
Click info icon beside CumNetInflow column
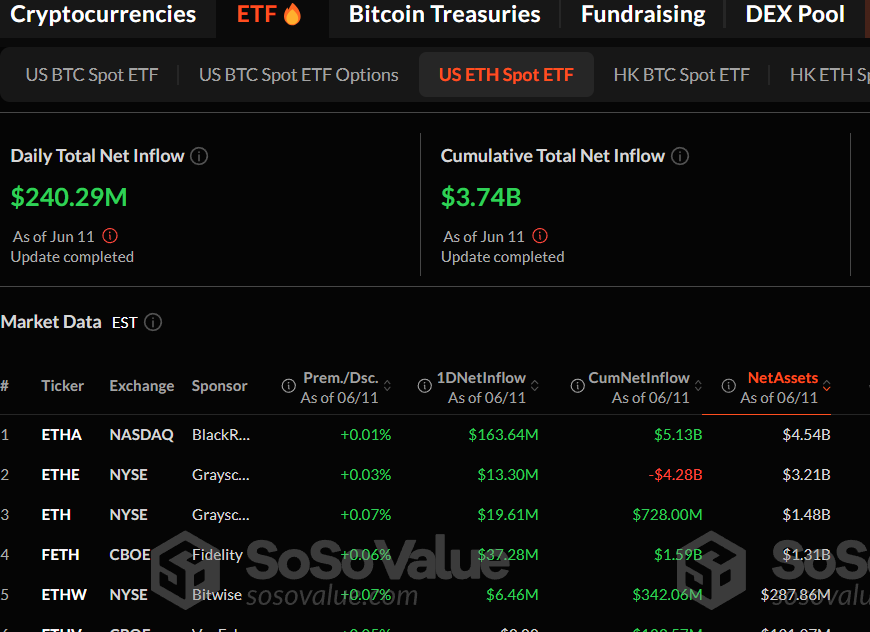coord(578,386)
